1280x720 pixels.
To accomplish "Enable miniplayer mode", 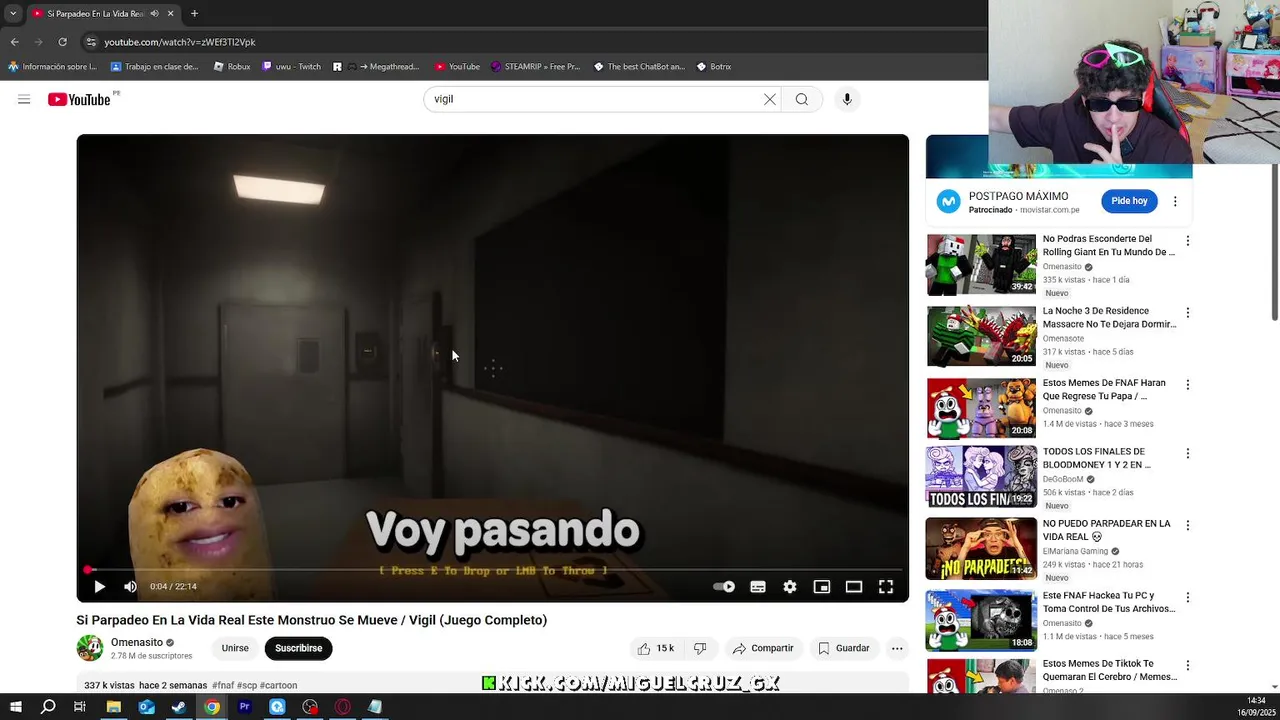I will click(822, 587).
